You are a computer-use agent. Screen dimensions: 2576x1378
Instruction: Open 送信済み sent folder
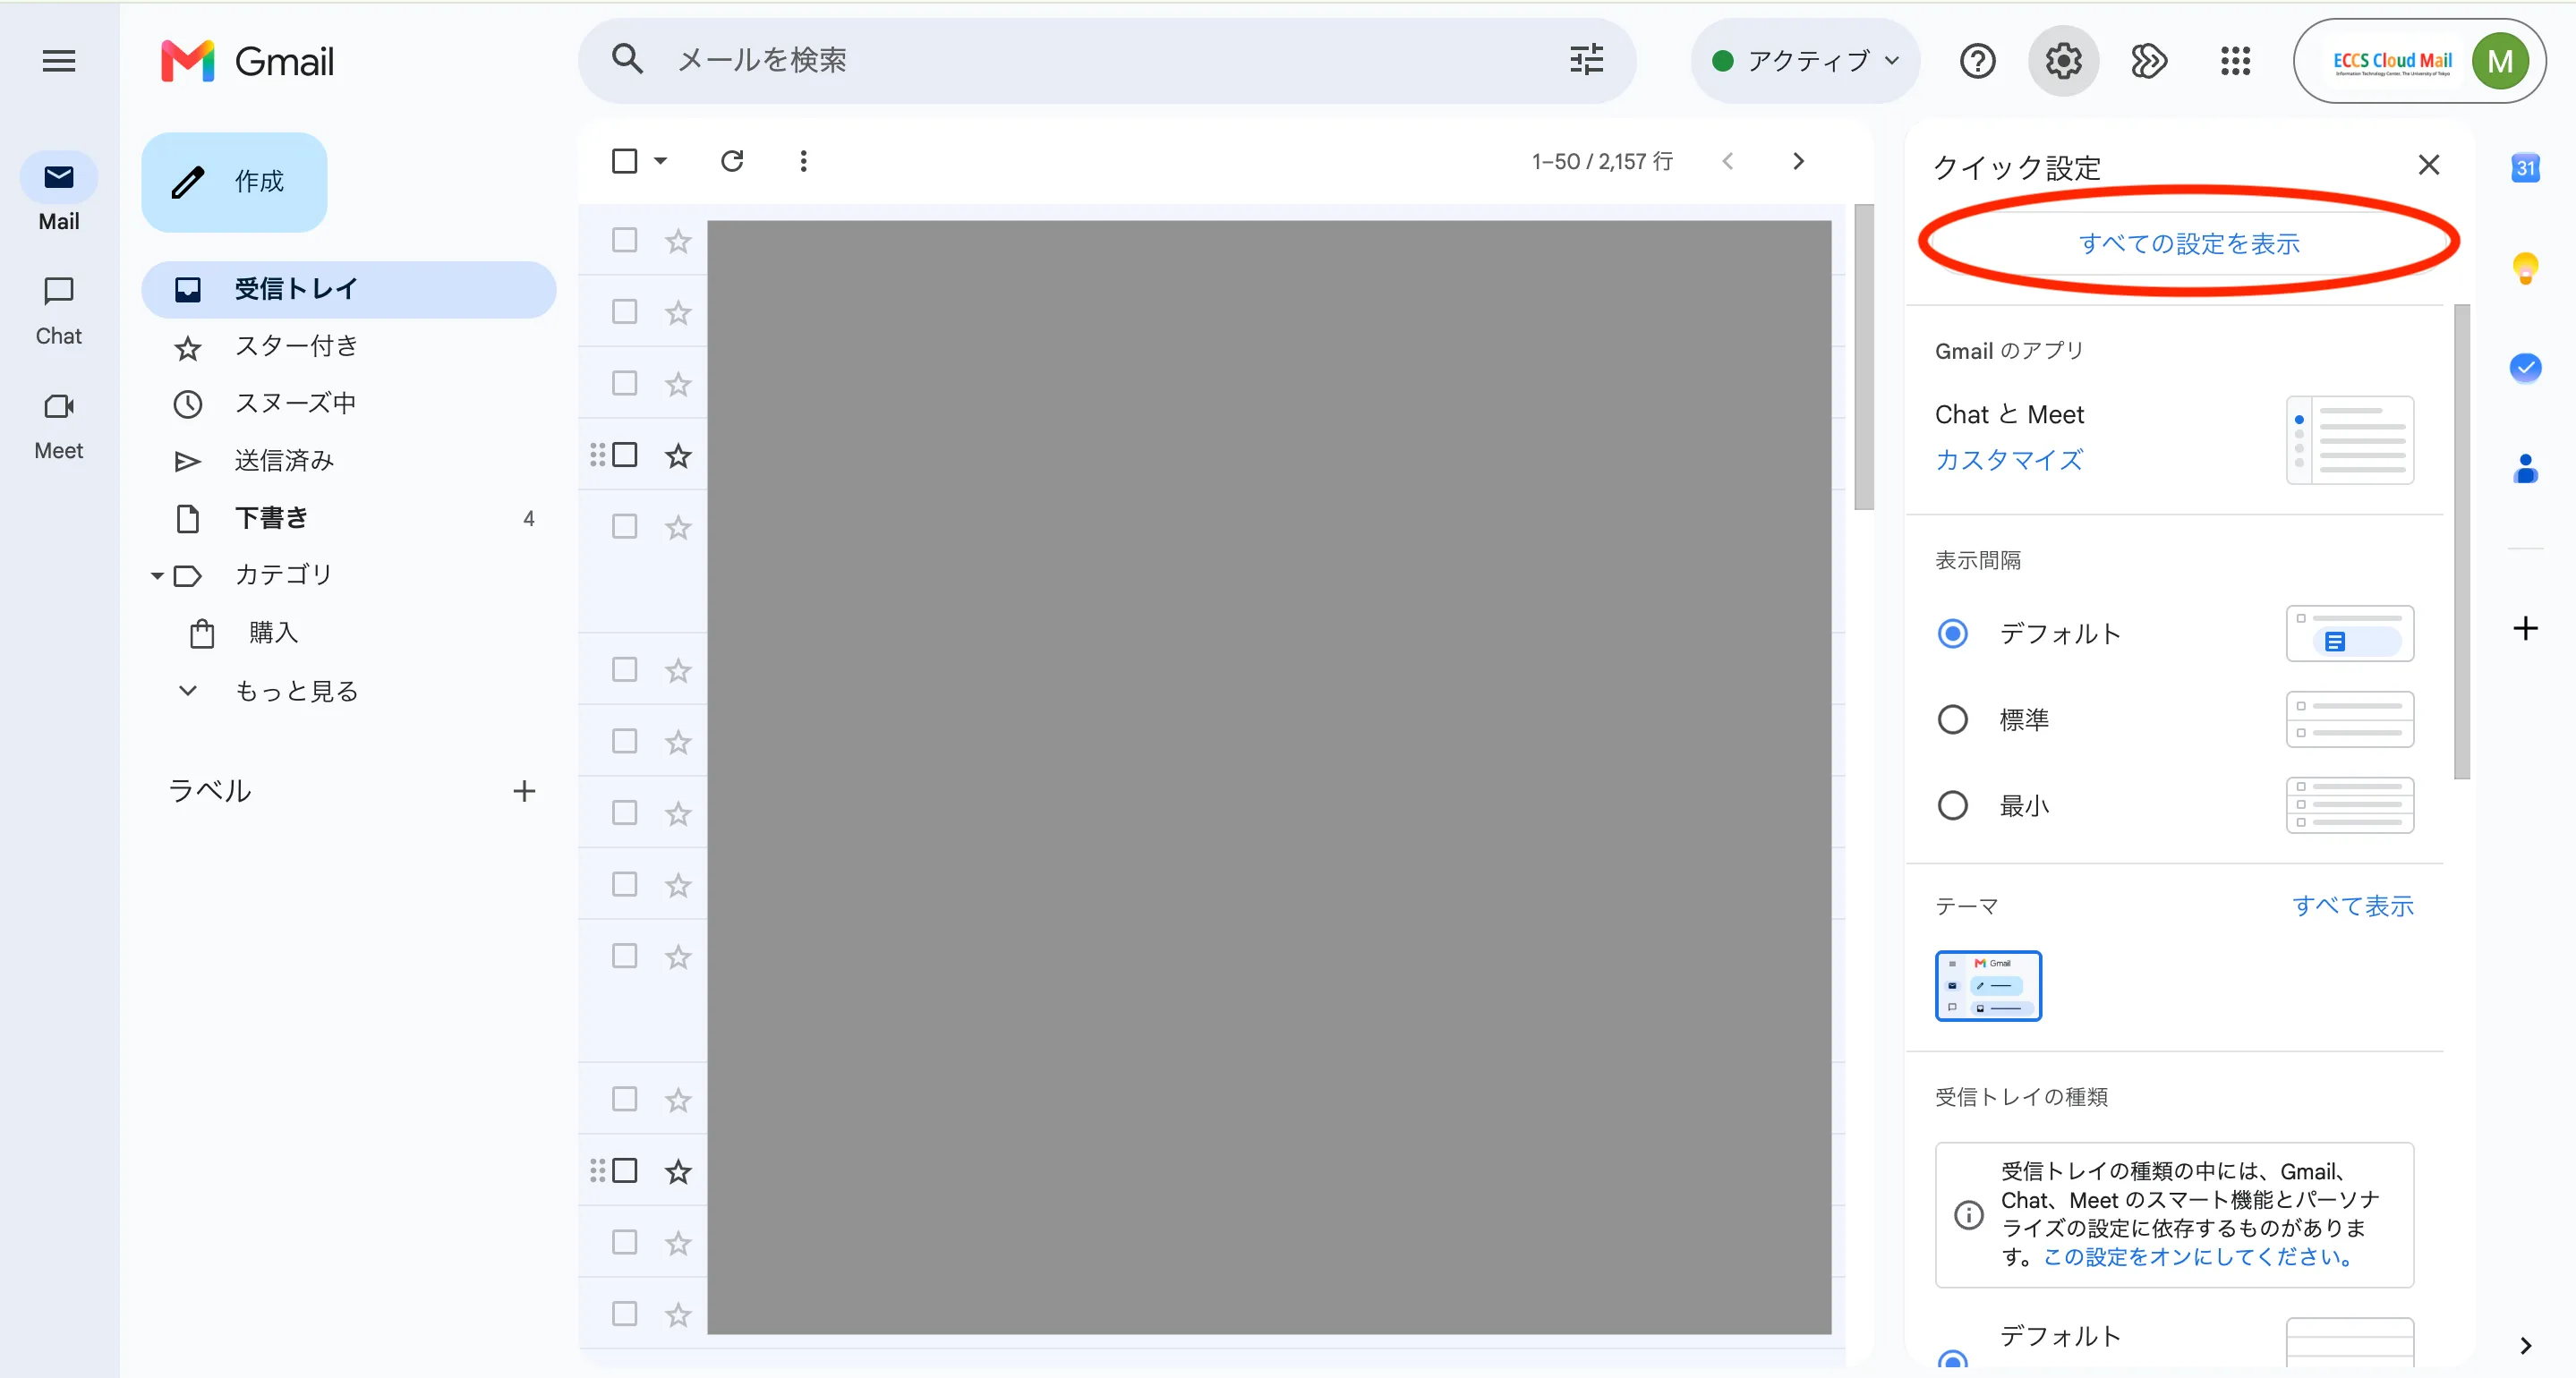click(348, 461)
